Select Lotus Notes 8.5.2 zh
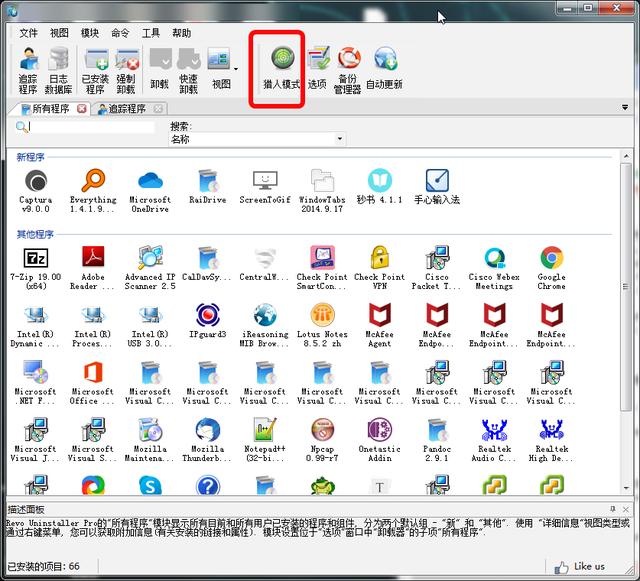The image size is (640, 581). click(x=322, y=325)
